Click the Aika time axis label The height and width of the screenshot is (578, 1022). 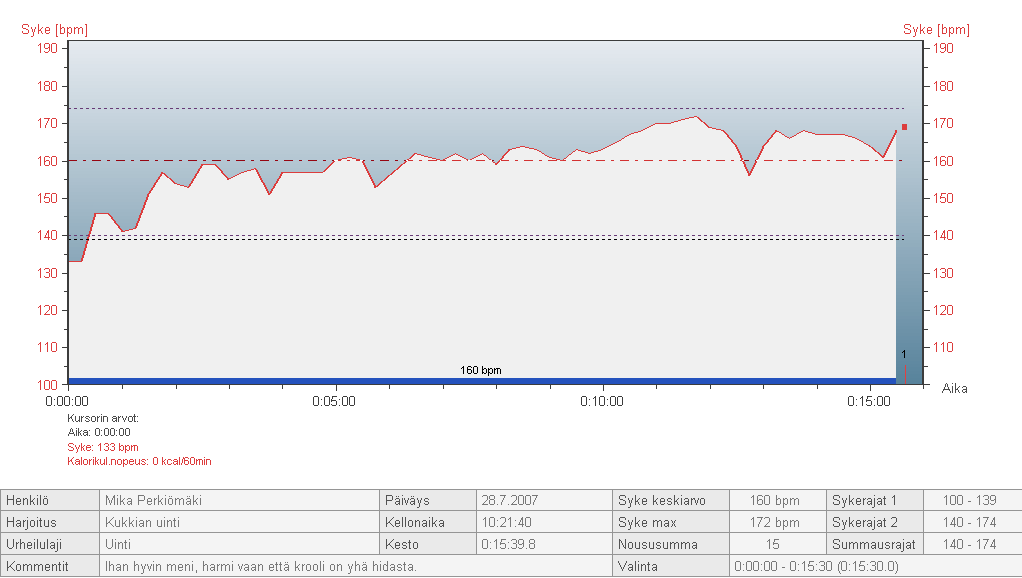[x=954, y=389]
